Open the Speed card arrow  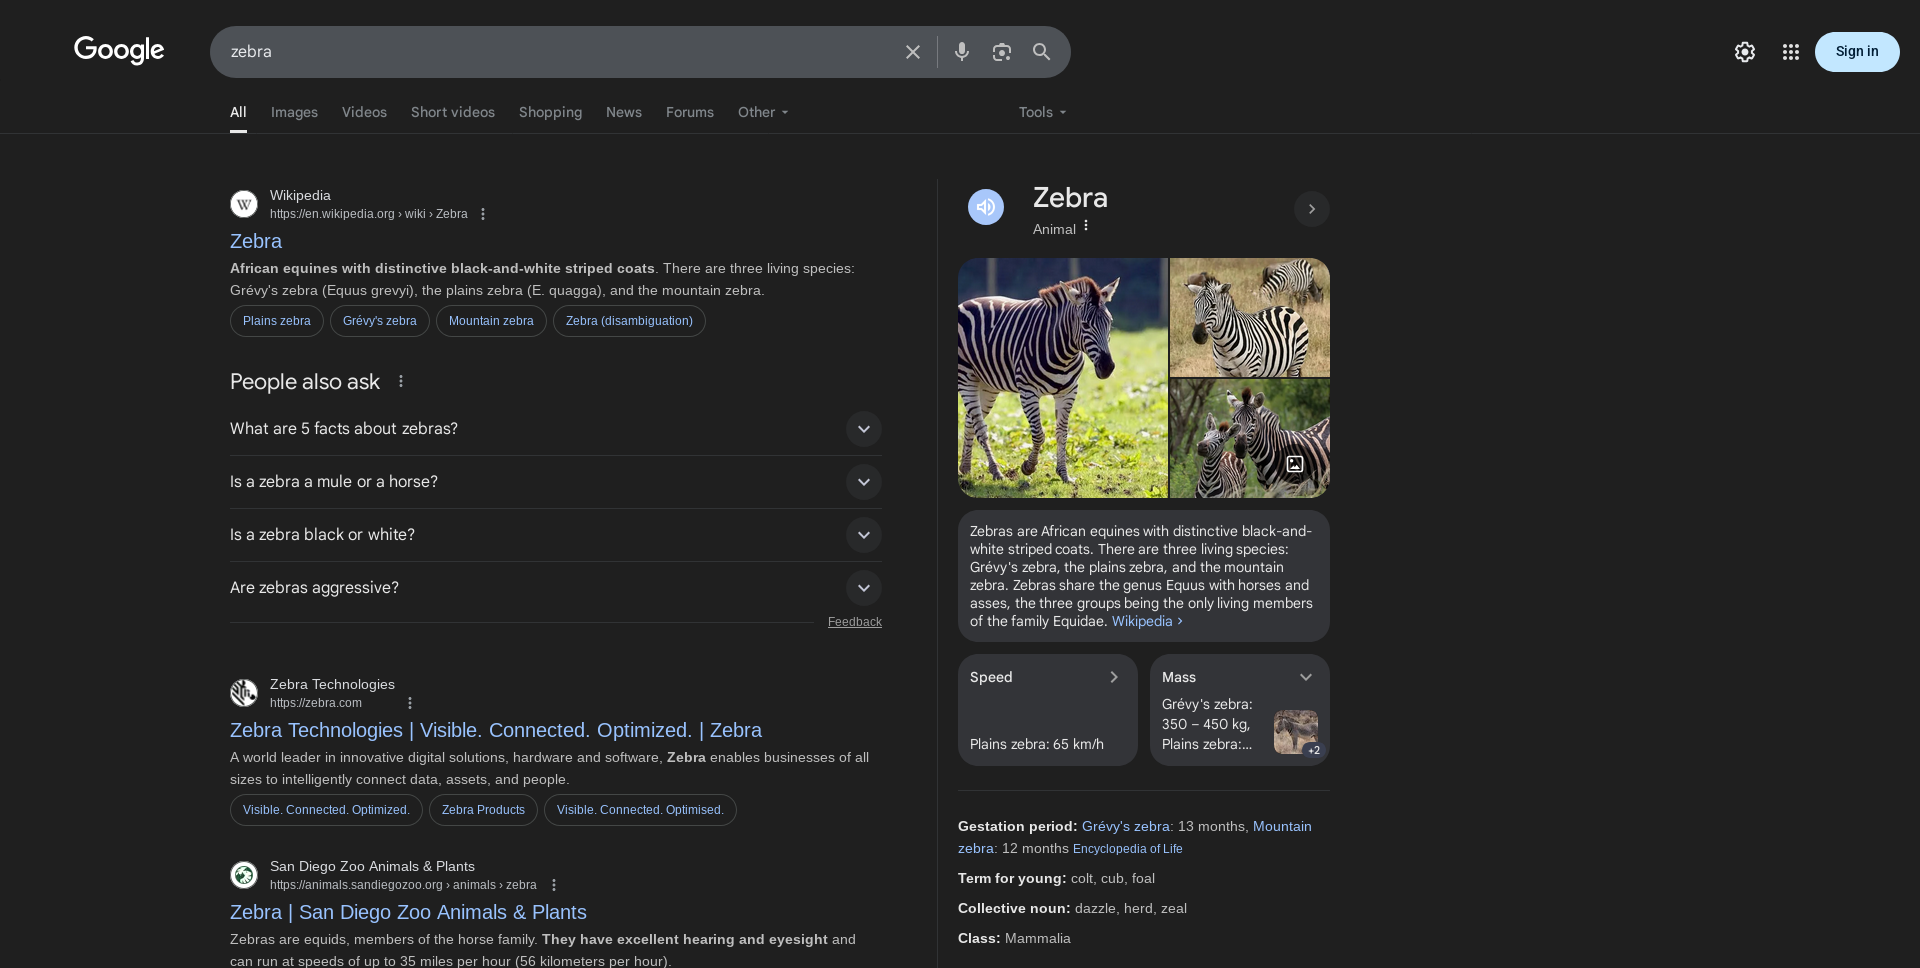1114,677
